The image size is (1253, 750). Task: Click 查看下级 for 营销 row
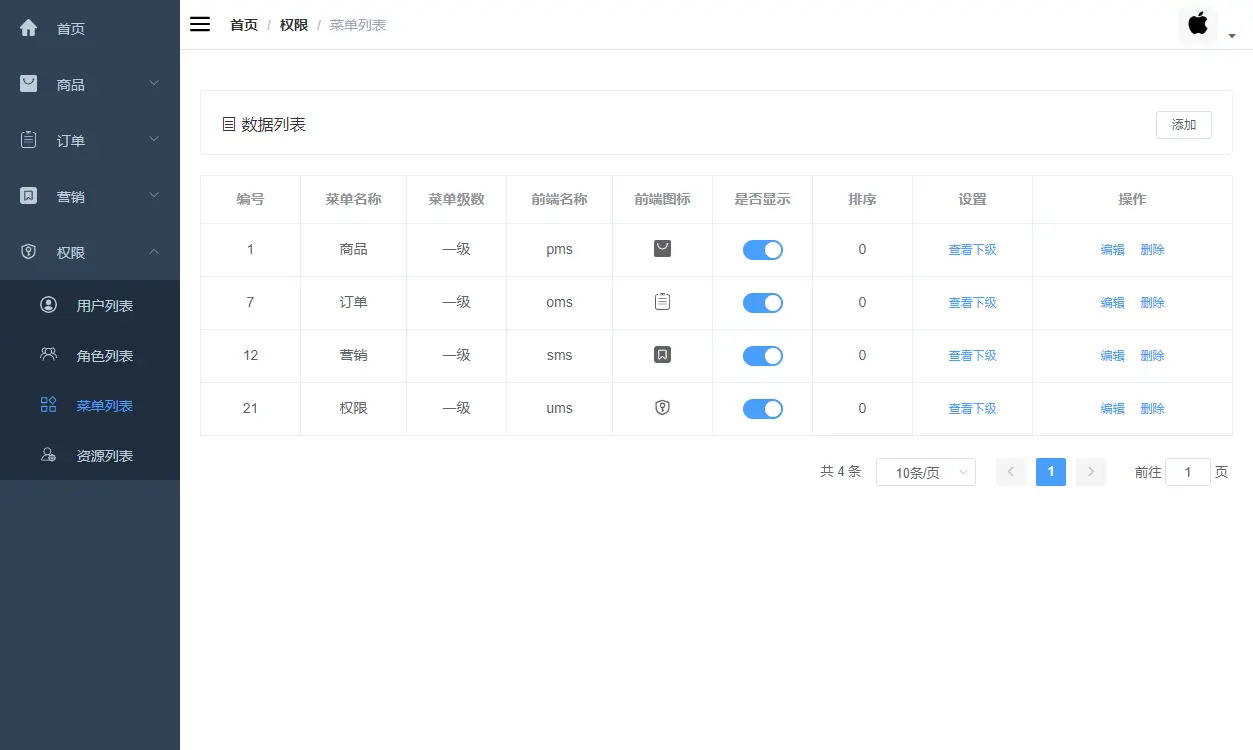click(972, 356)
